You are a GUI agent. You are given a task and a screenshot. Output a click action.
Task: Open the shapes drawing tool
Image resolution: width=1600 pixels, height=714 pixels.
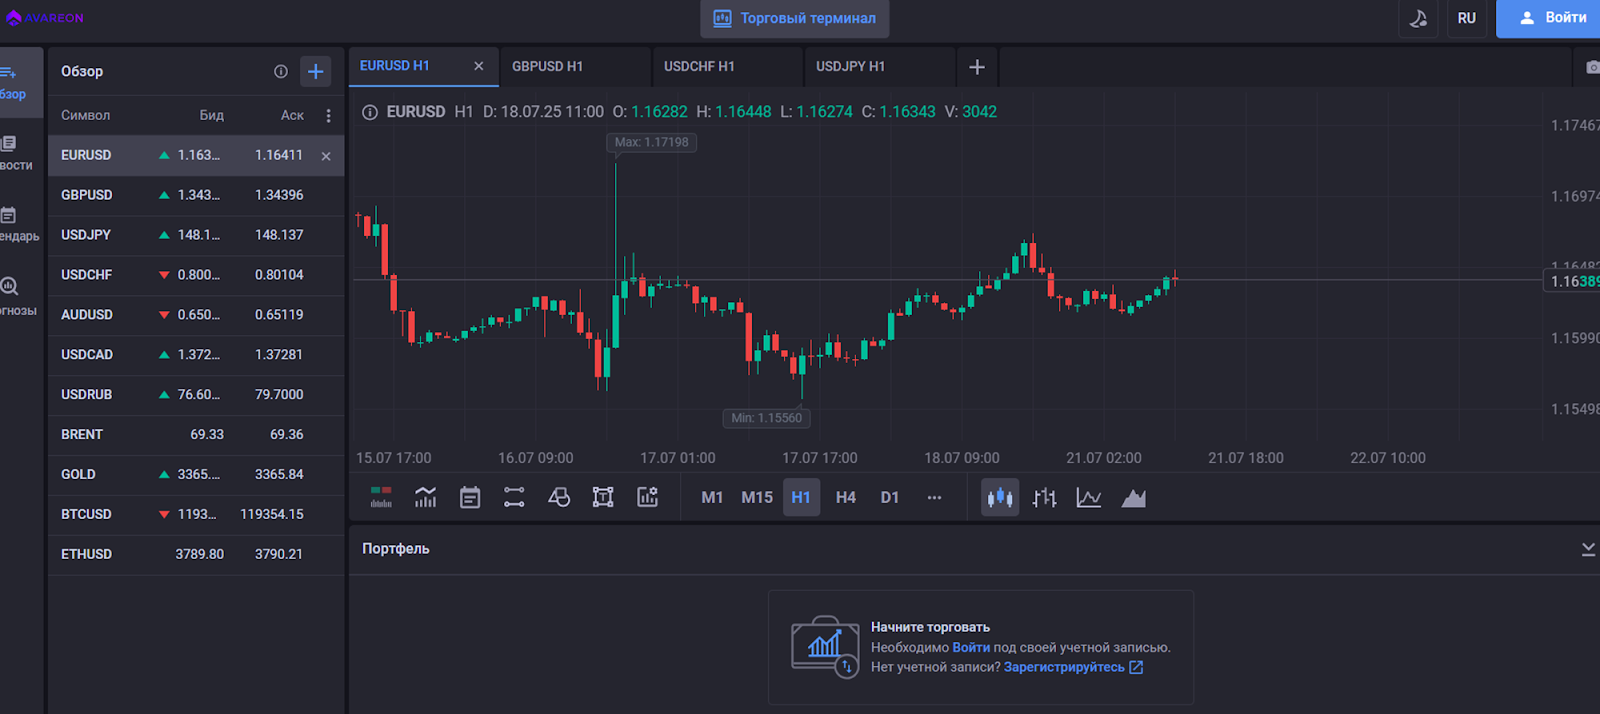click(x=559, y=497)
